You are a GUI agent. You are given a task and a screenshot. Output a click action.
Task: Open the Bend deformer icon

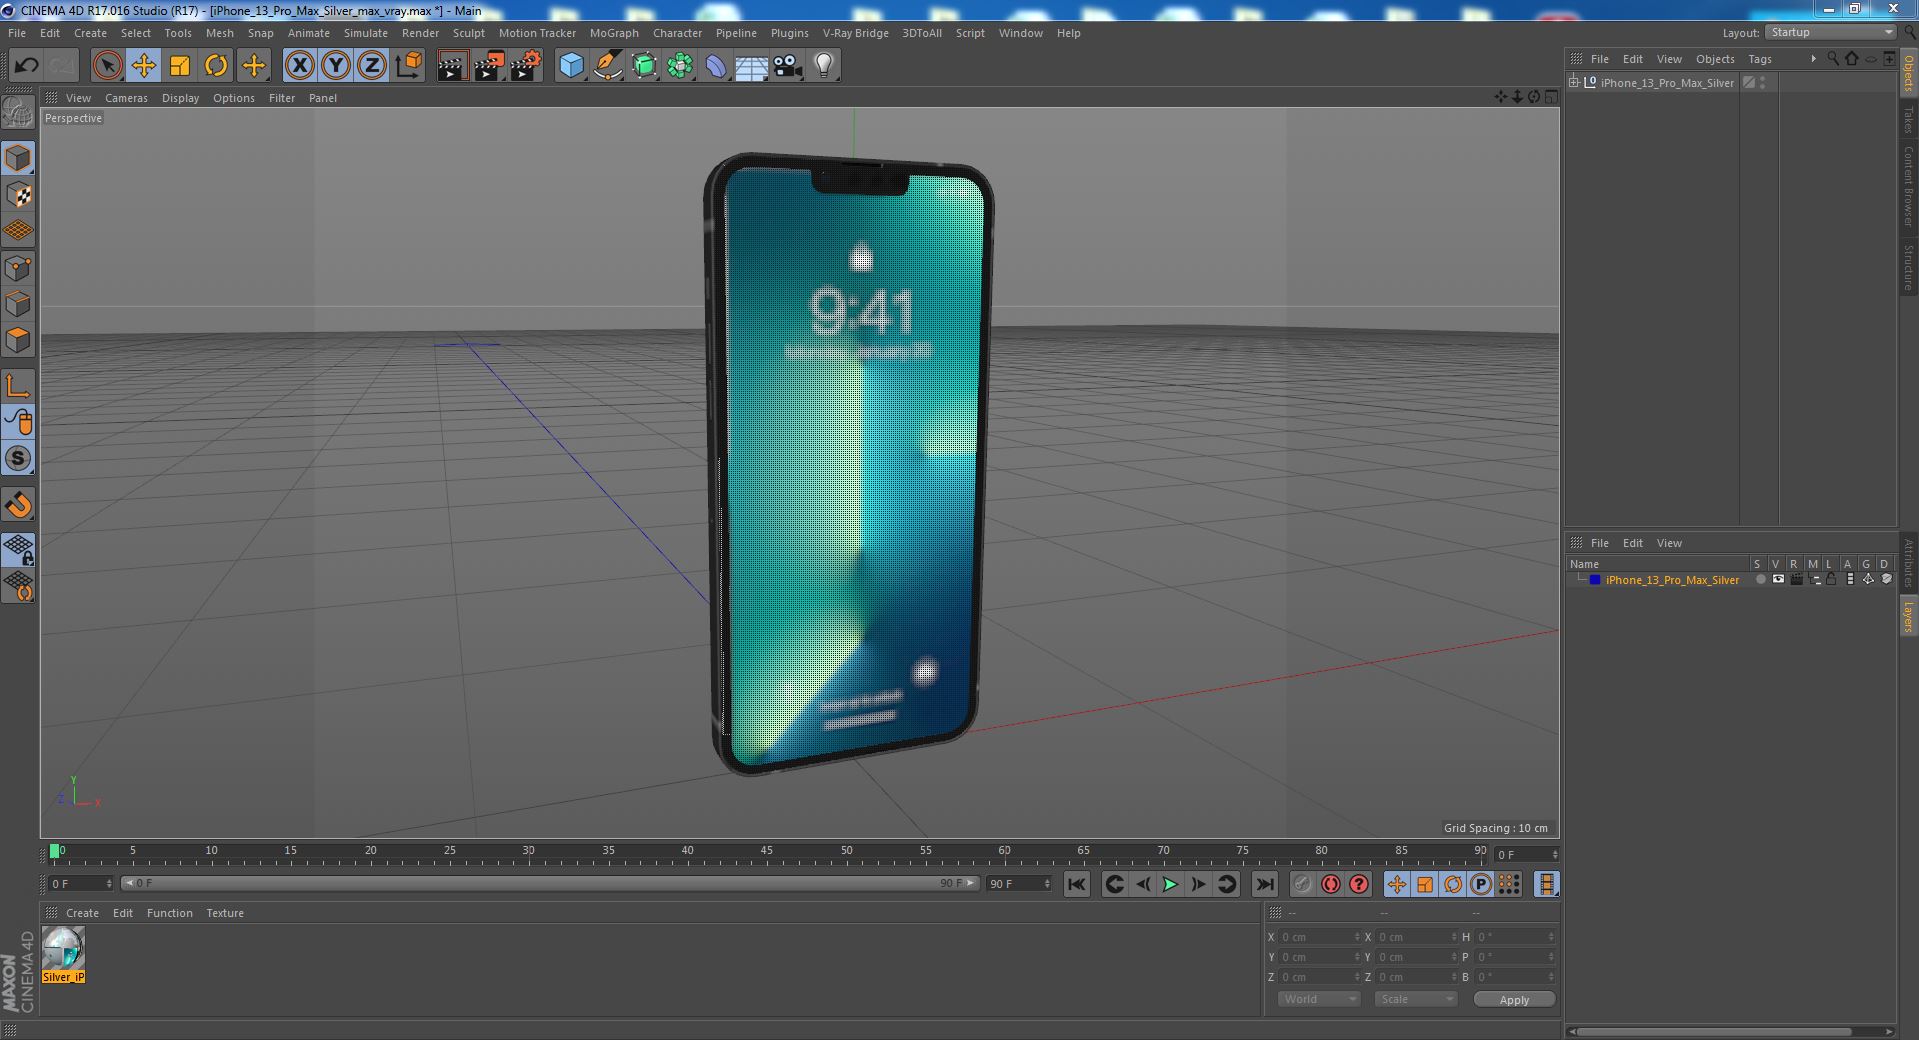tap(716, 66)
